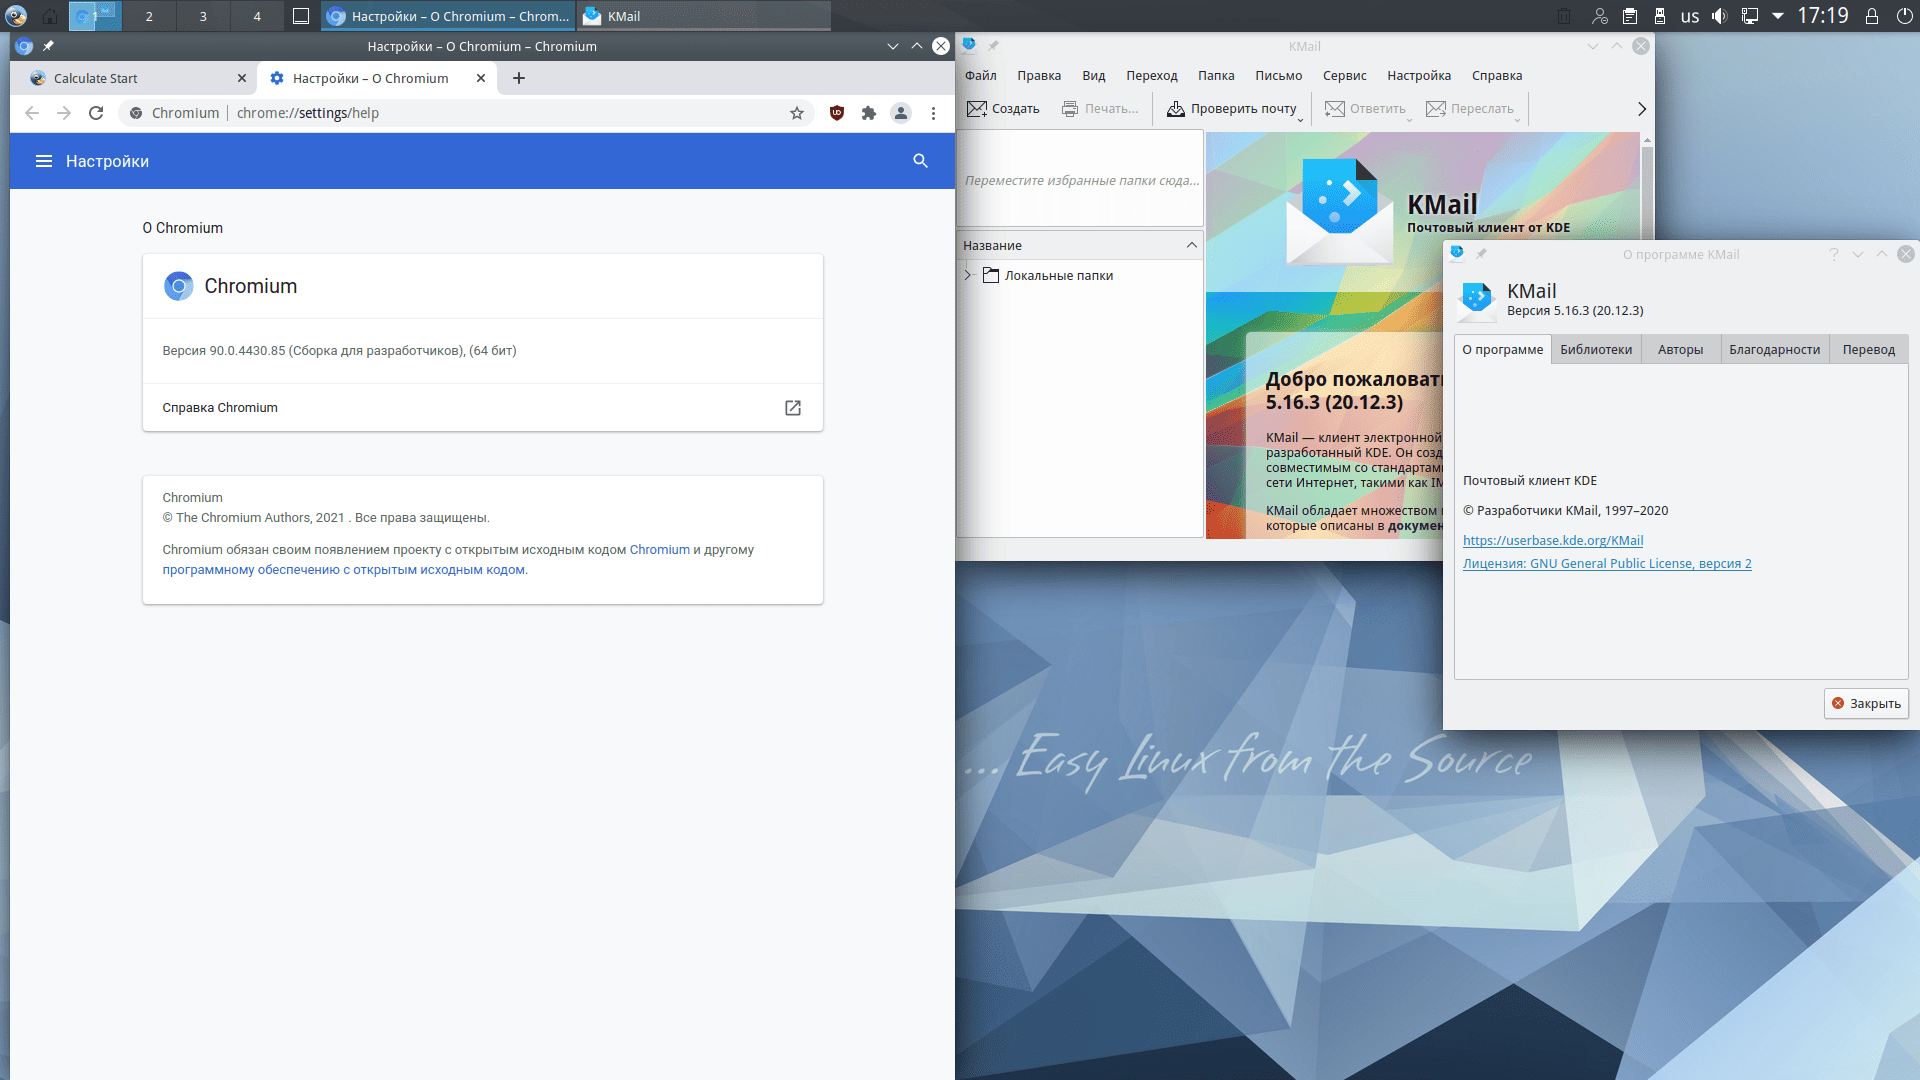The width and height of the screenshot is (1920, 1080).
Task: Open the Правка menu in KMail
Action: [1039, 76]
